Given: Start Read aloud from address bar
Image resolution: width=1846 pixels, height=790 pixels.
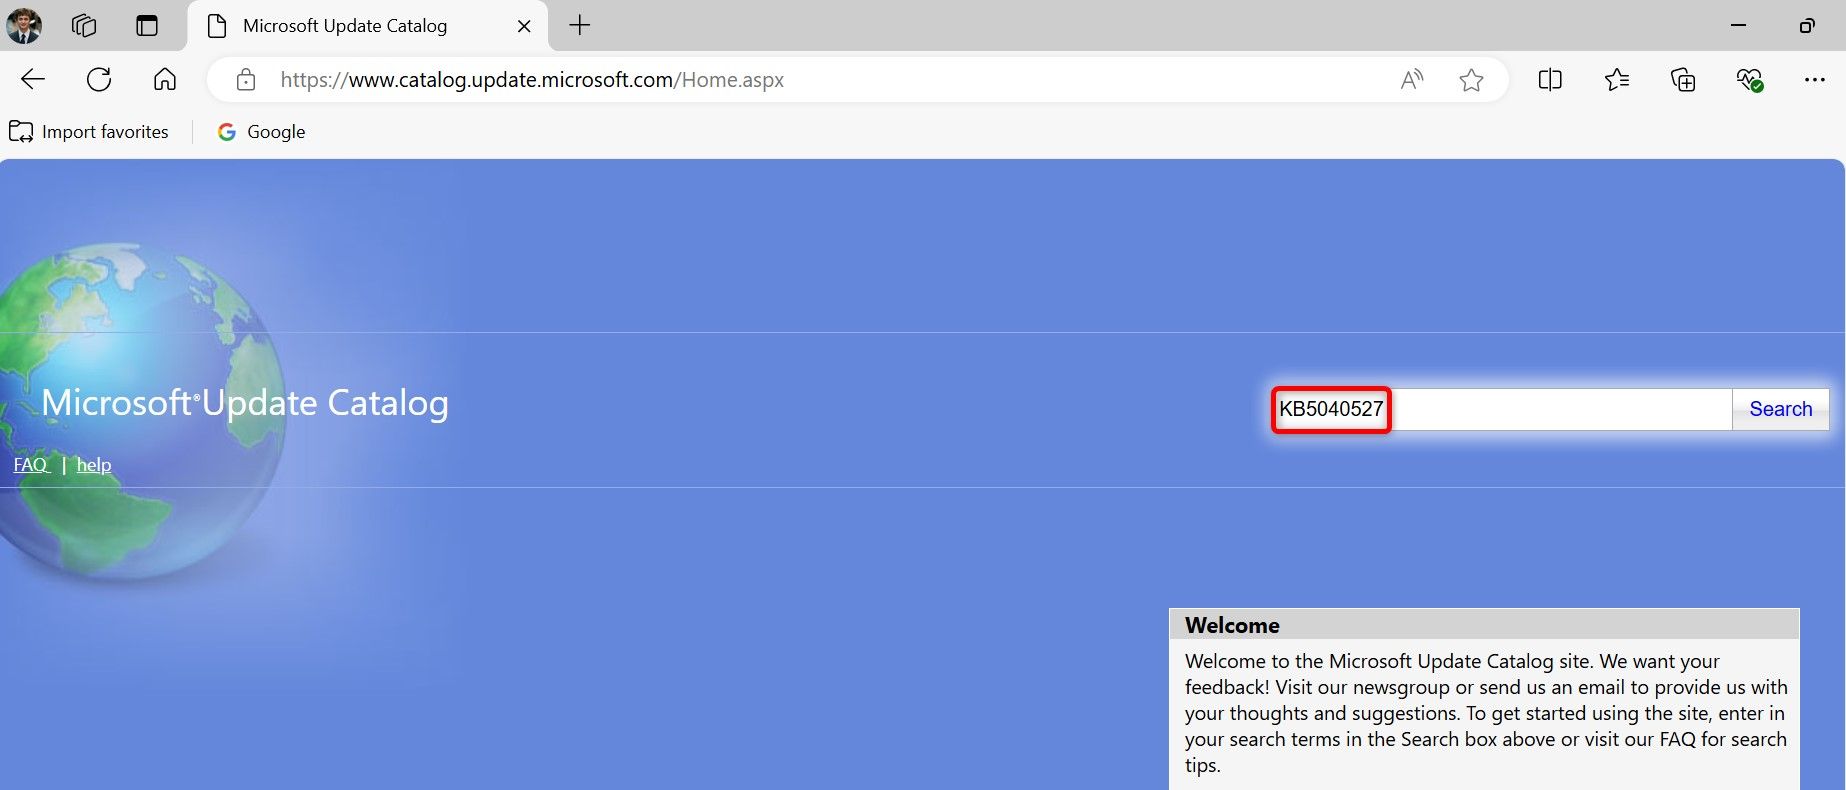Looking at the screenshot, I should point(1412,80).
